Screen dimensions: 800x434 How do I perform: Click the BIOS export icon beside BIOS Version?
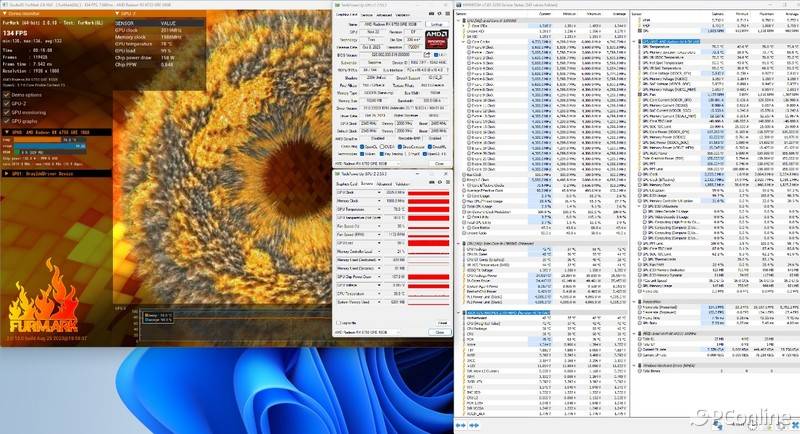(x=426, y=56)
